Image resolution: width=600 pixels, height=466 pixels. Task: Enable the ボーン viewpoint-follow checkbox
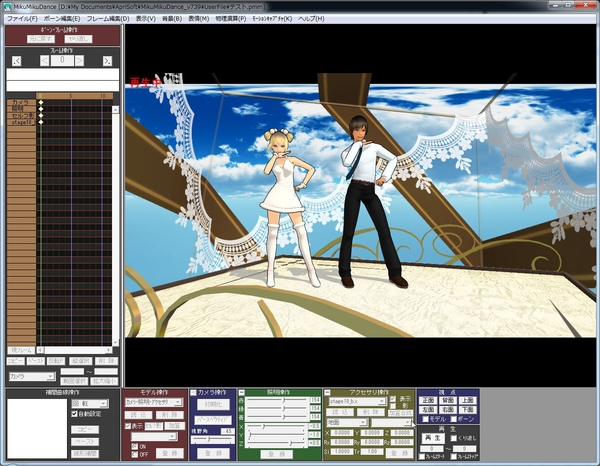tap(453, 419)
